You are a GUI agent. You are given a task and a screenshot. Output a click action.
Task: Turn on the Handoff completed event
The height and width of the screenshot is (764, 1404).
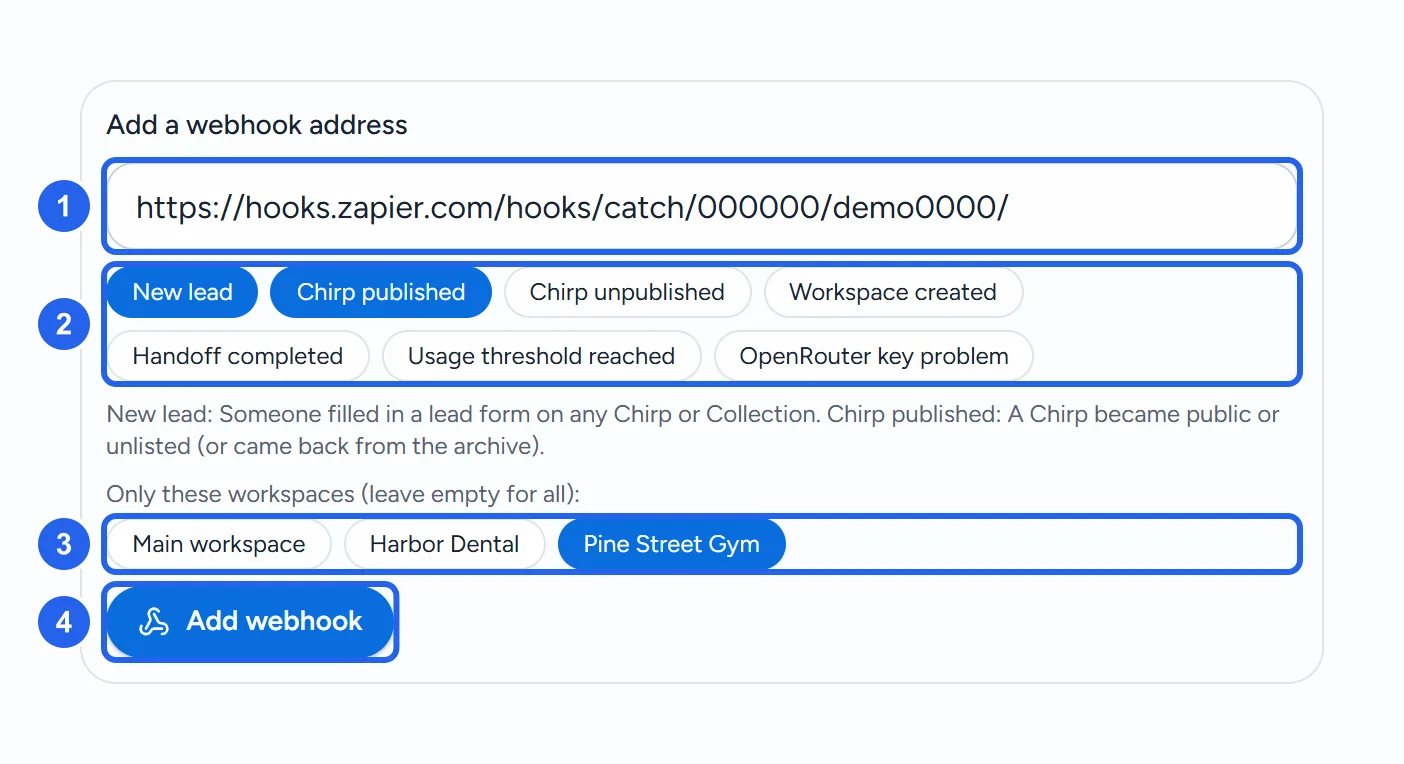(238, 356)
